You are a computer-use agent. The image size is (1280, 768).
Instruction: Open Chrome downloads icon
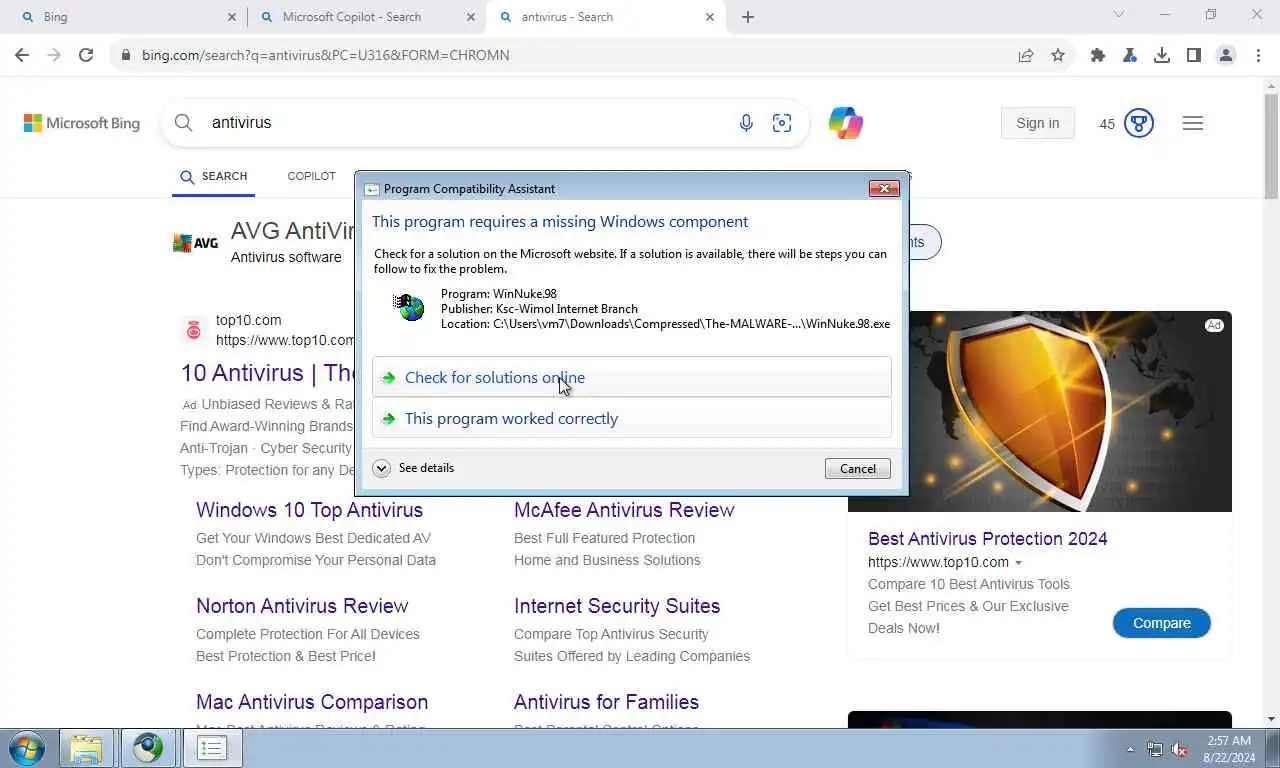(1162, 55)
